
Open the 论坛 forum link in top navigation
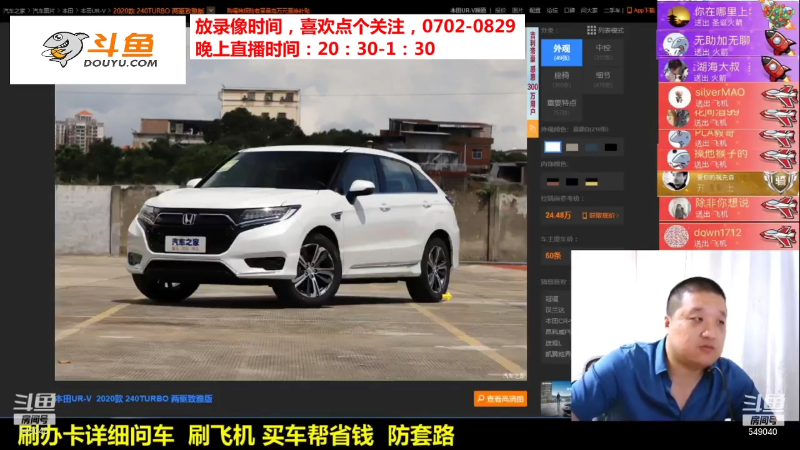click(x=552, y=10)
